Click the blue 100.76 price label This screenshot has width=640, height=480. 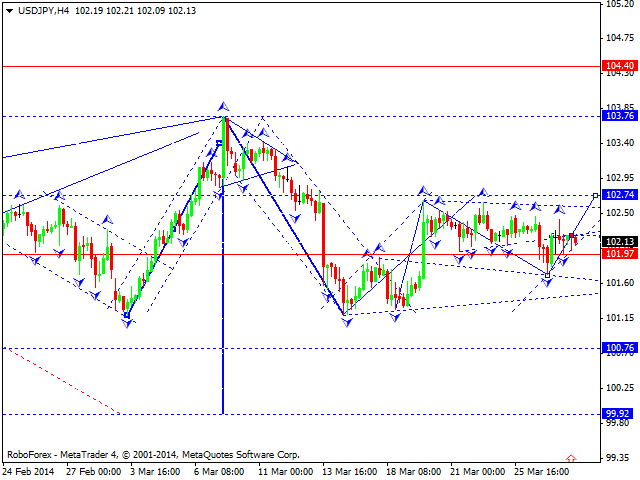618,348
